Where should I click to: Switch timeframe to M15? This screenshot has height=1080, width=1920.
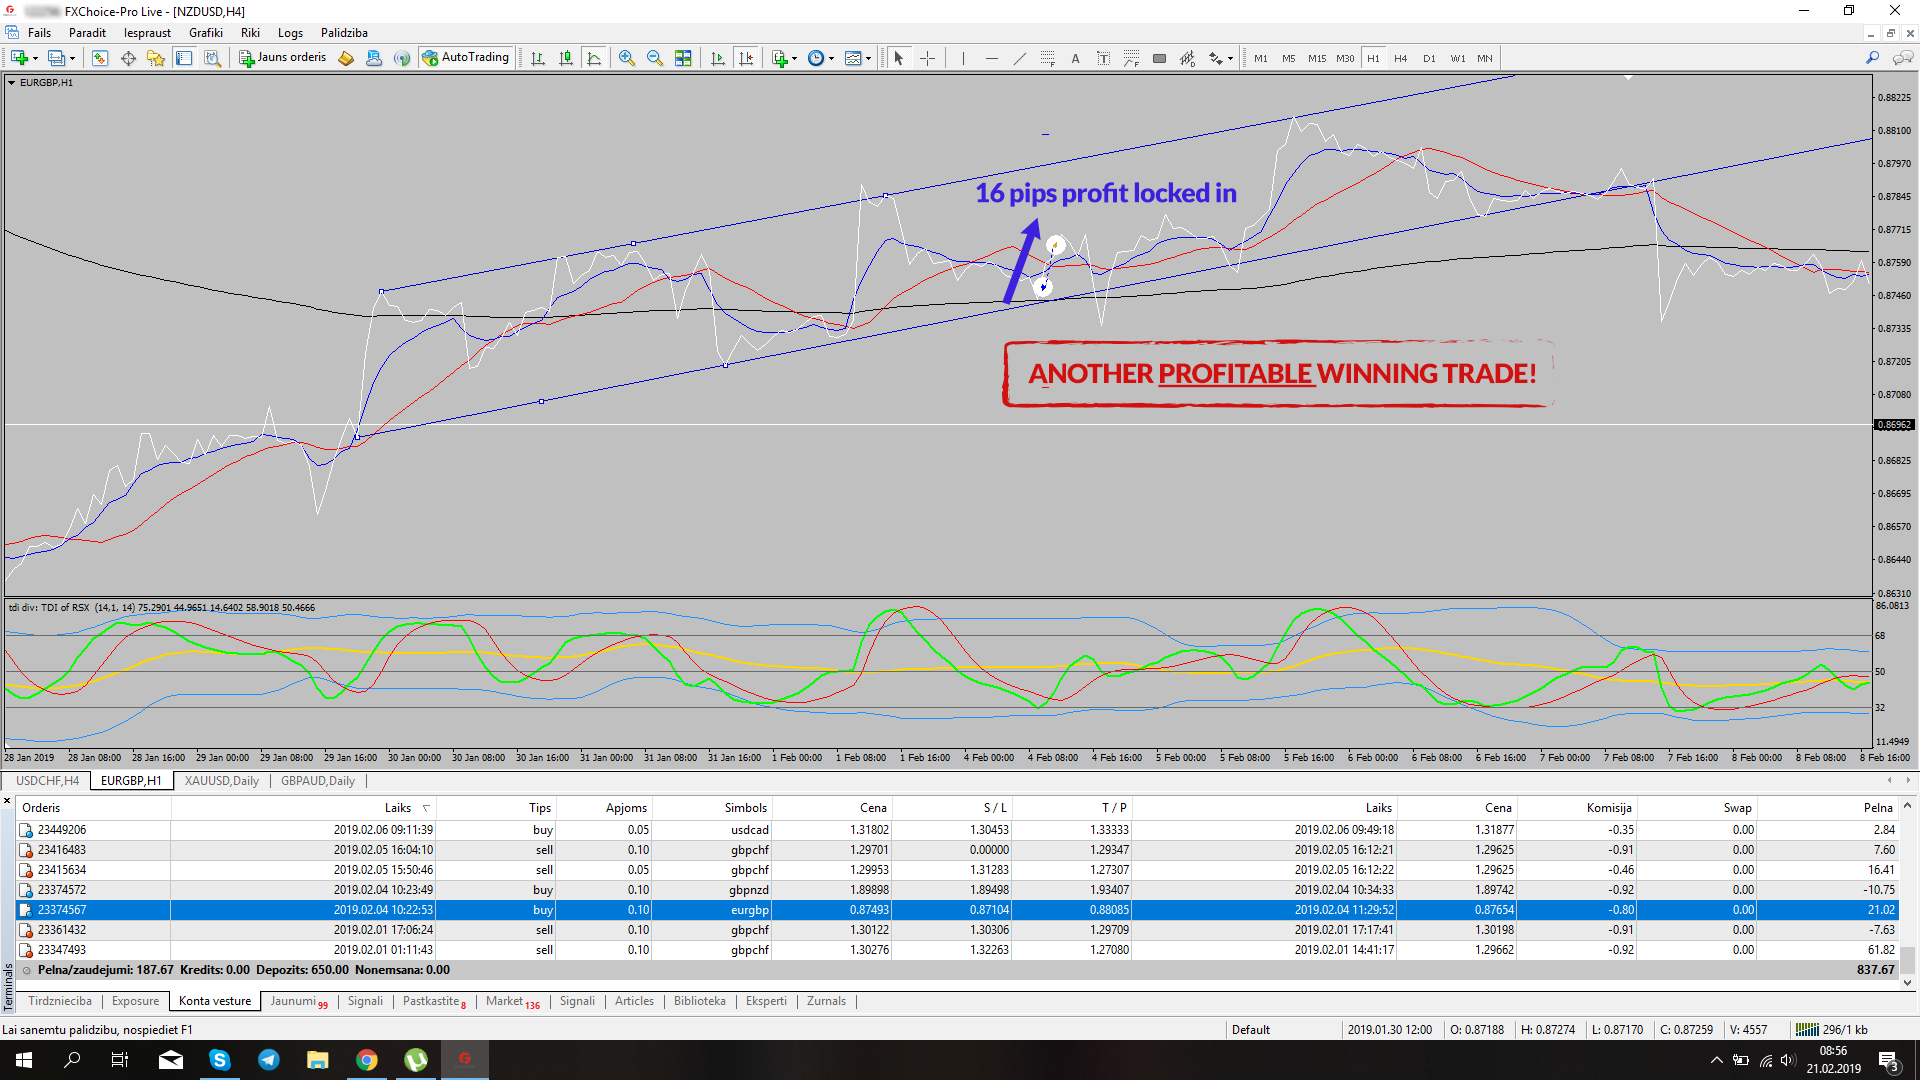point(1317,58)
